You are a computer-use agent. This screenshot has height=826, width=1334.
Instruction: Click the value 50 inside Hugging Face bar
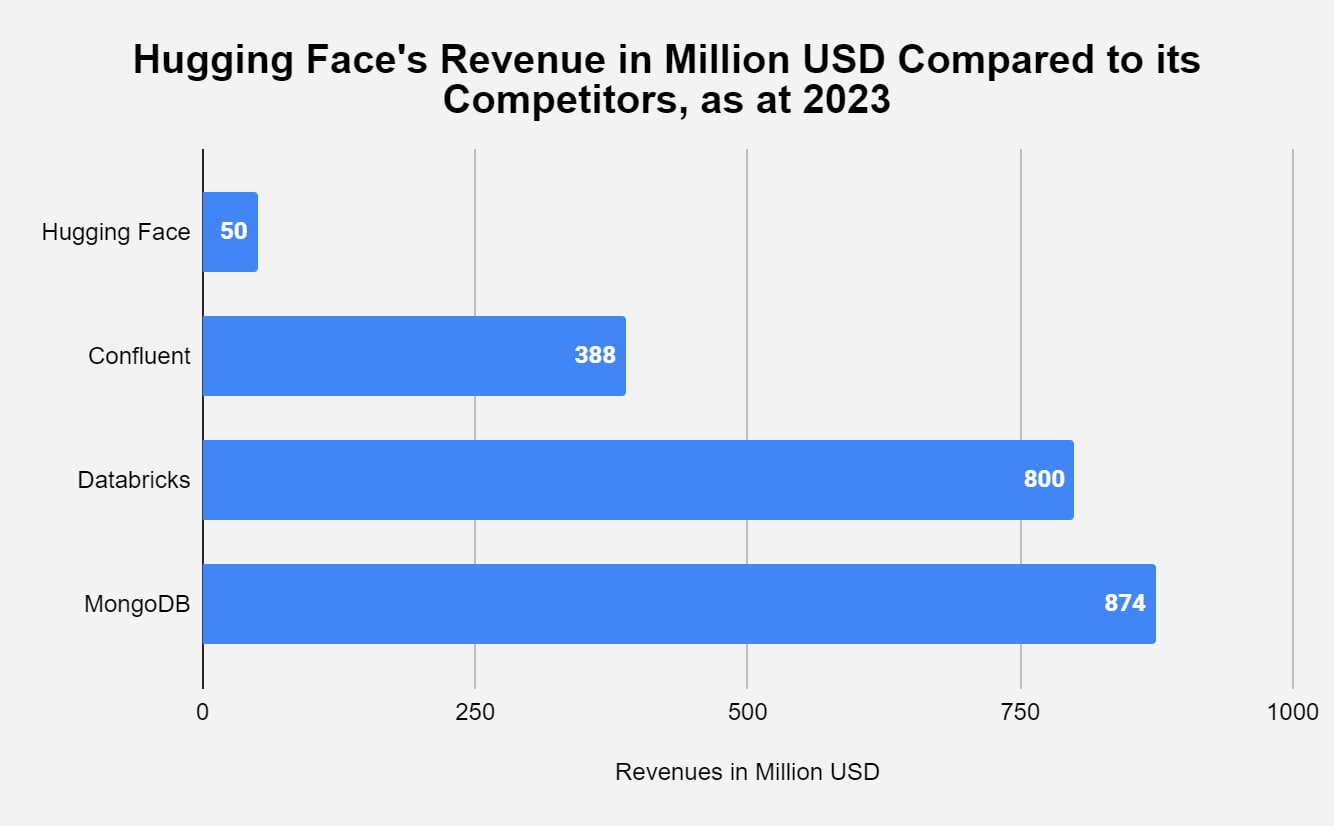coord(236,231)
